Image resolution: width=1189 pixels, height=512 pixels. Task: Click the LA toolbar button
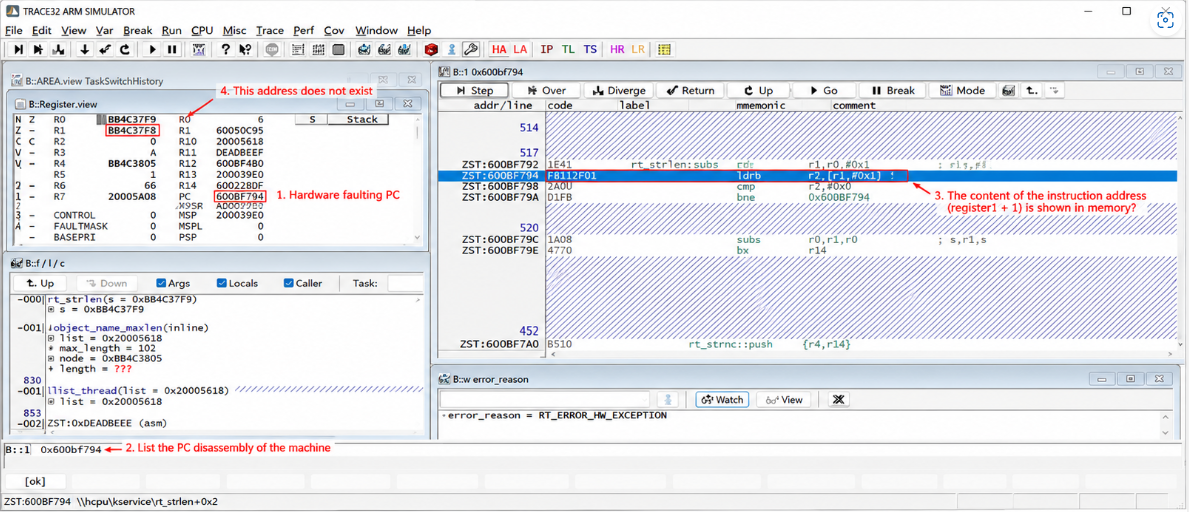[x=519, y=49]
